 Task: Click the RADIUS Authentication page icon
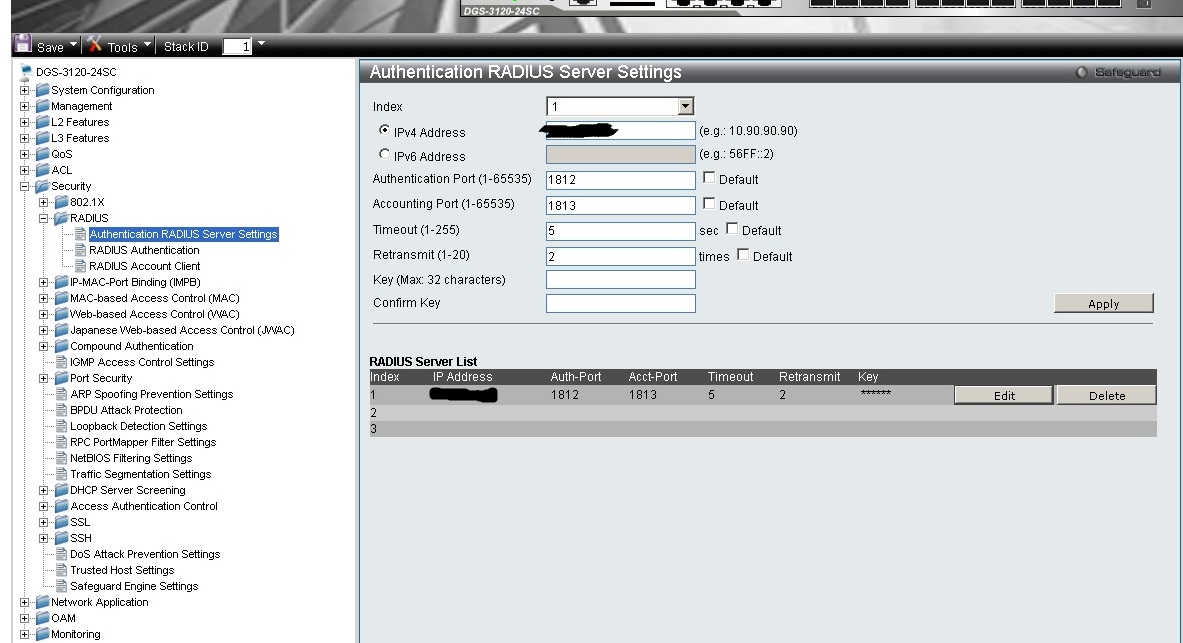pyautogui.click(x=80, y=250)
